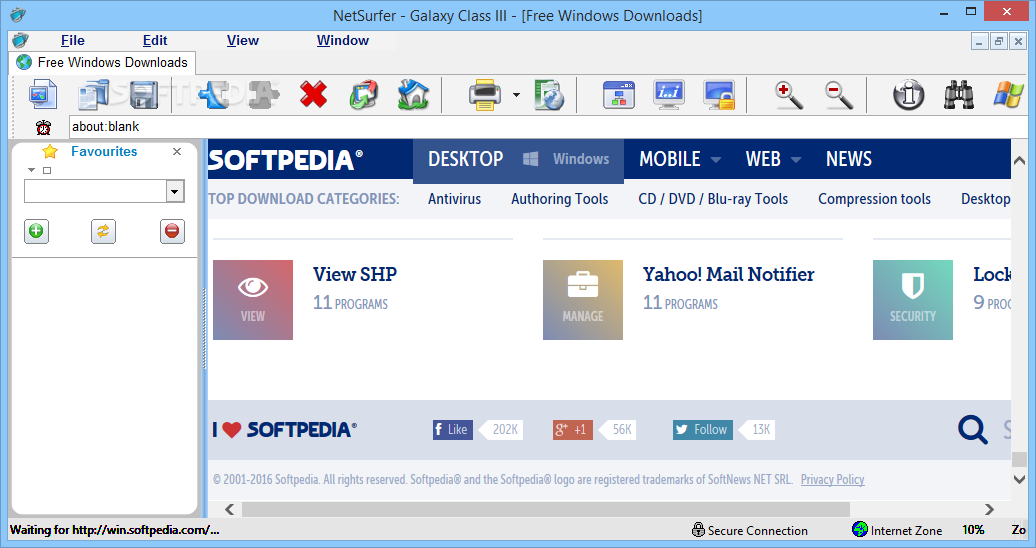Screen dimensions: 1036x548
Task: Open the Window menu
Action: coord(342,40)
